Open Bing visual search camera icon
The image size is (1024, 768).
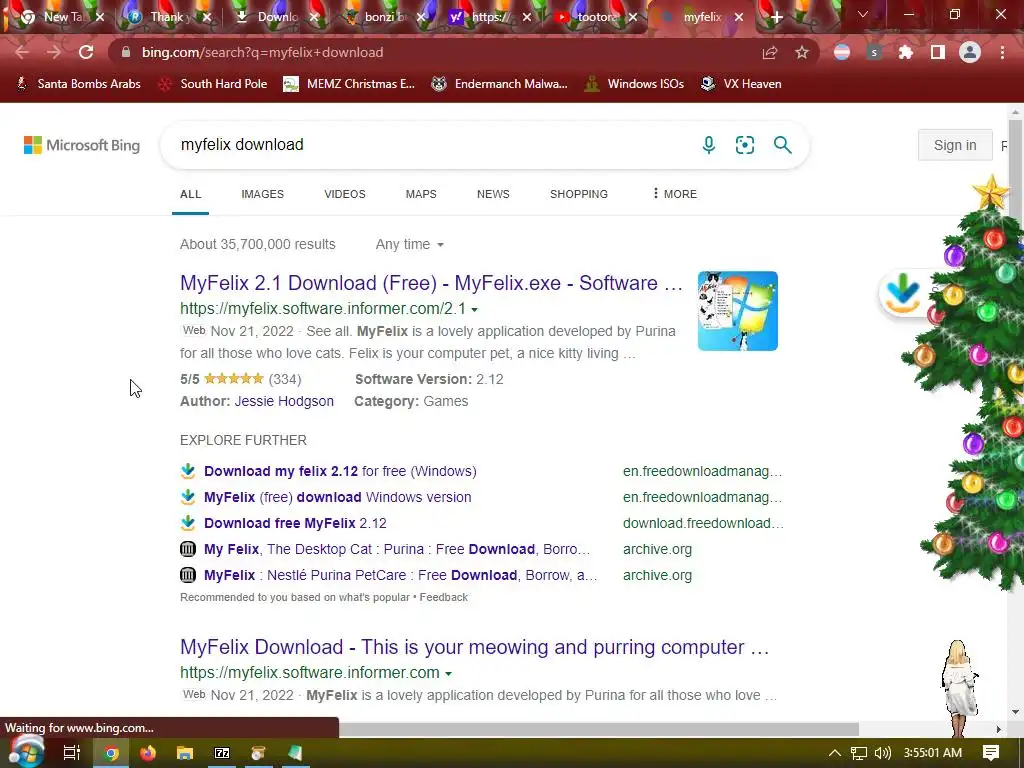tap(744, 145)
